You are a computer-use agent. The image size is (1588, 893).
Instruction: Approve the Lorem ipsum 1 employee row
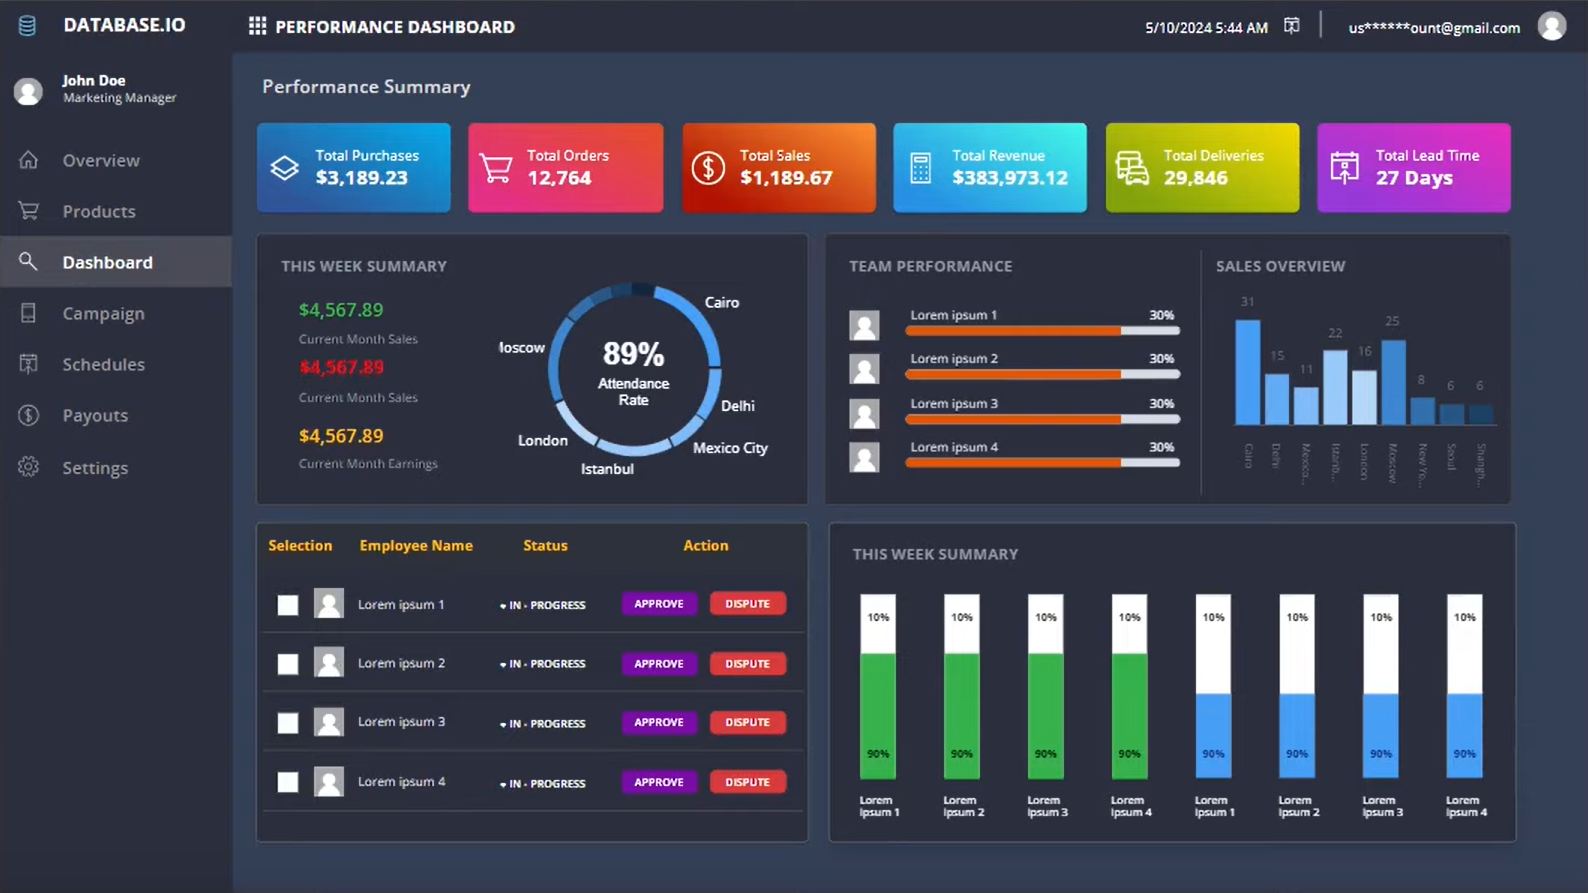[659, 604]
